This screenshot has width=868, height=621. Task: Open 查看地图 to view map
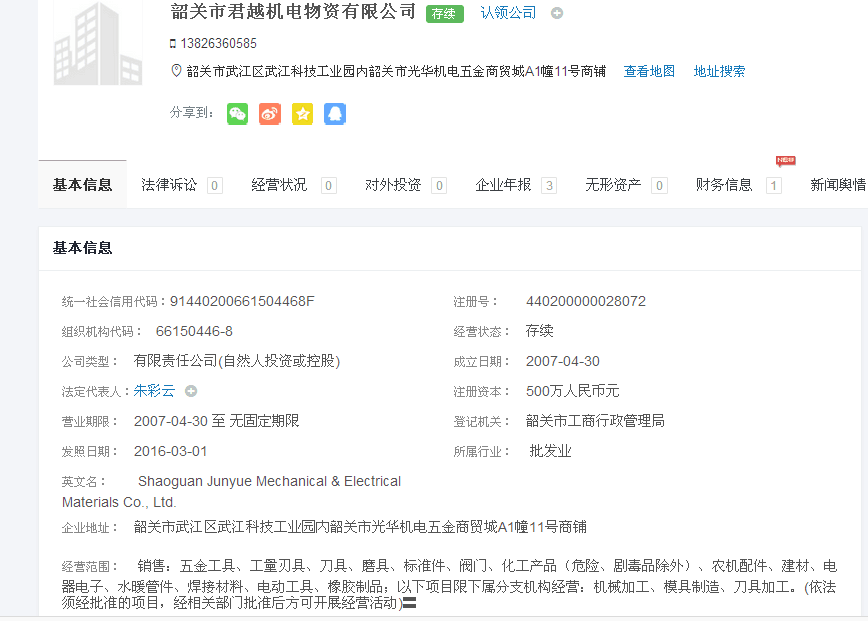[x=649, y=71]
